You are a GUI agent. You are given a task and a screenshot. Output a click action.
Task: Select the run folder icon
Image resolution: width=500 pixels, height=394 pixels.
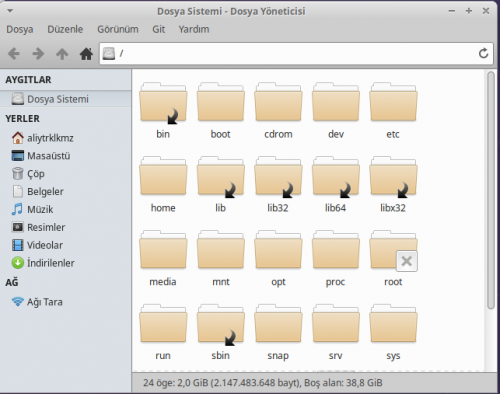click(x=163, y=323)
